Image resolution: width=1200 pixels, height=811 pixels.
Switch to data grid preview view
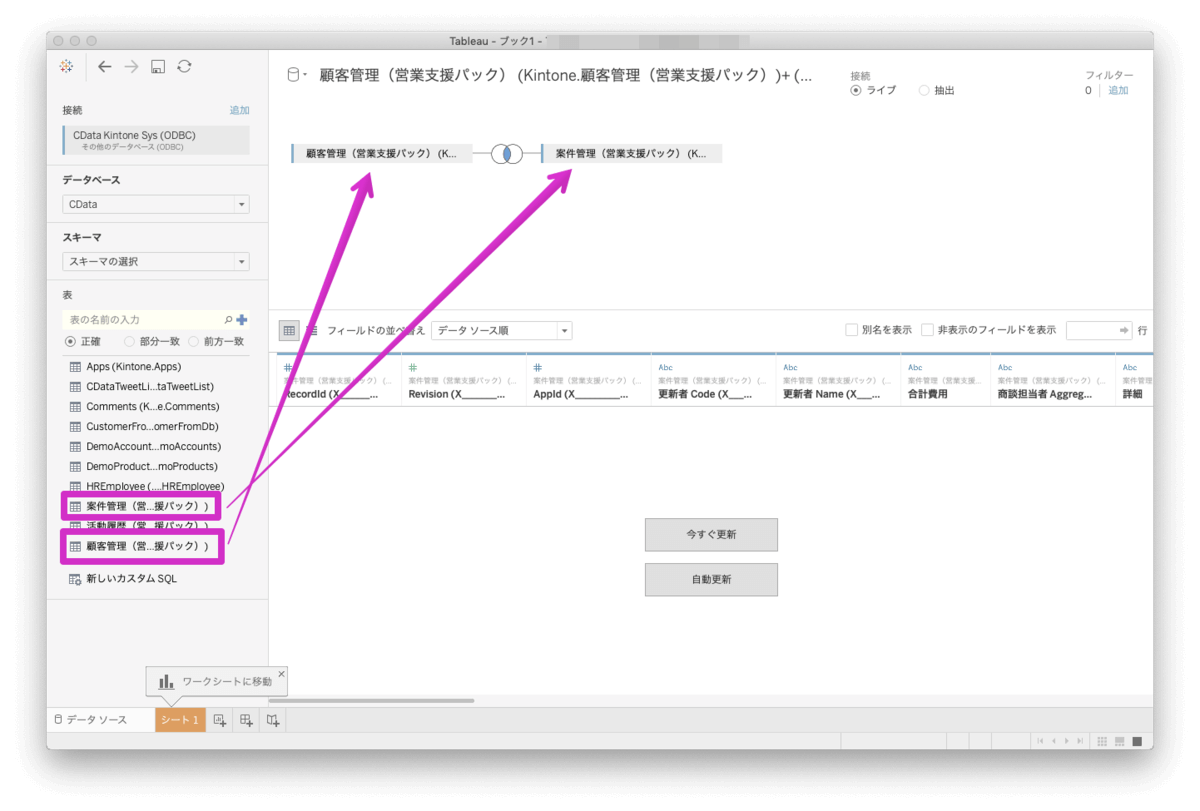[288, 330]
